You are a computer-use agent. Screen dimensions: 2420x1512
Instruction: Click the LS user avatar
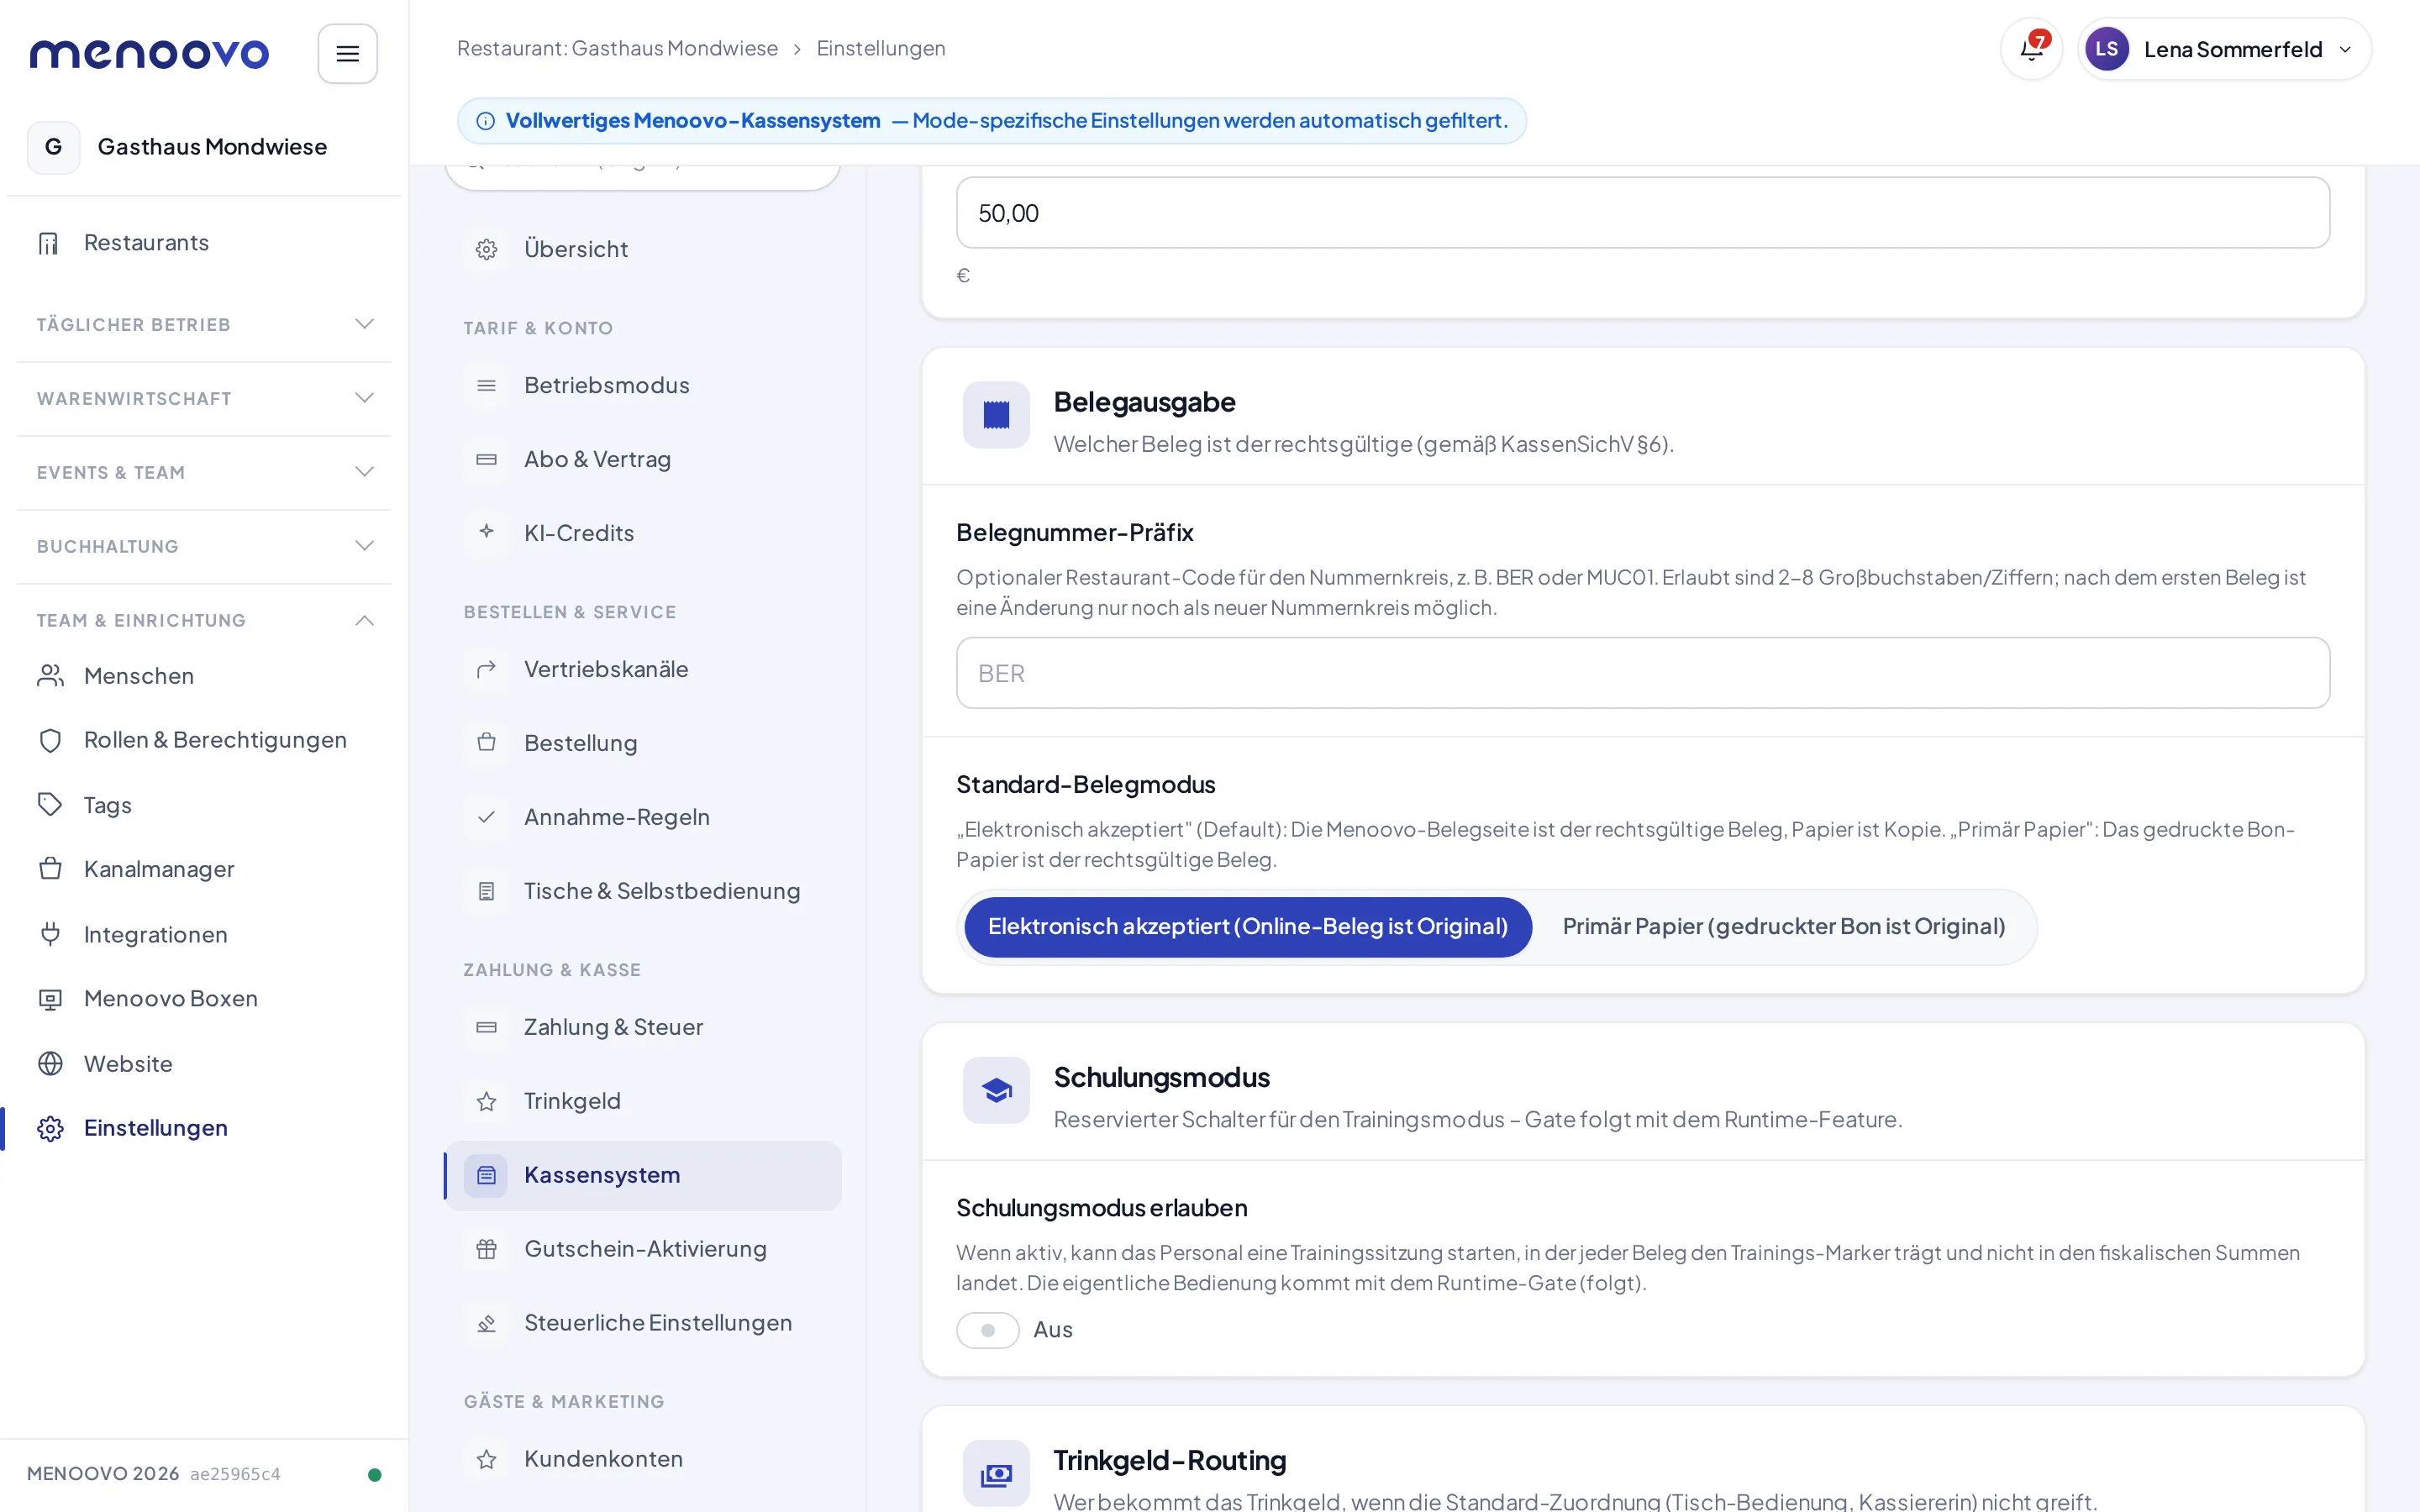2106,49
